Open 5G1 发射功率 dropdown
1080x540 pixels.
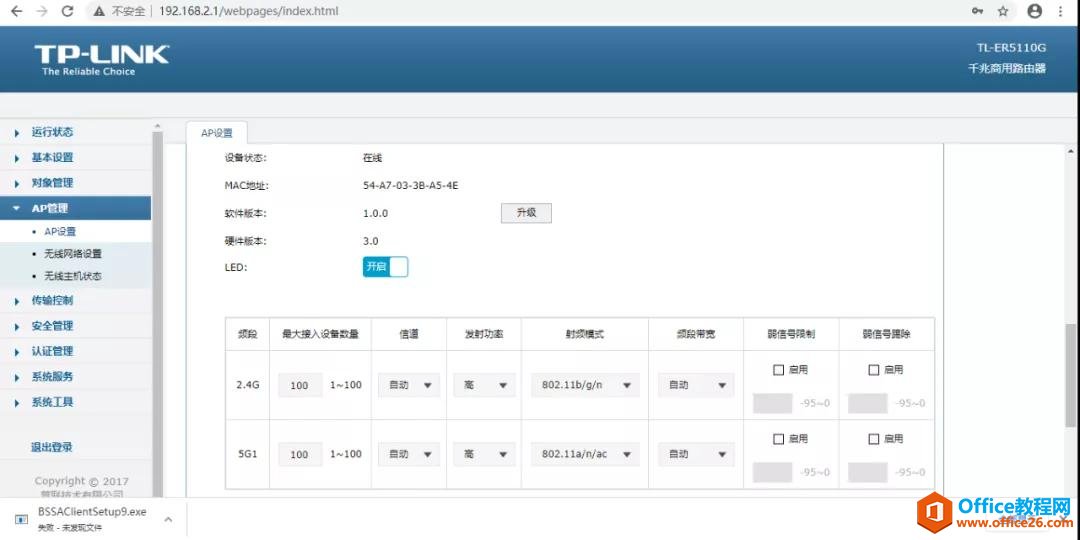click(x=484, y=455)
